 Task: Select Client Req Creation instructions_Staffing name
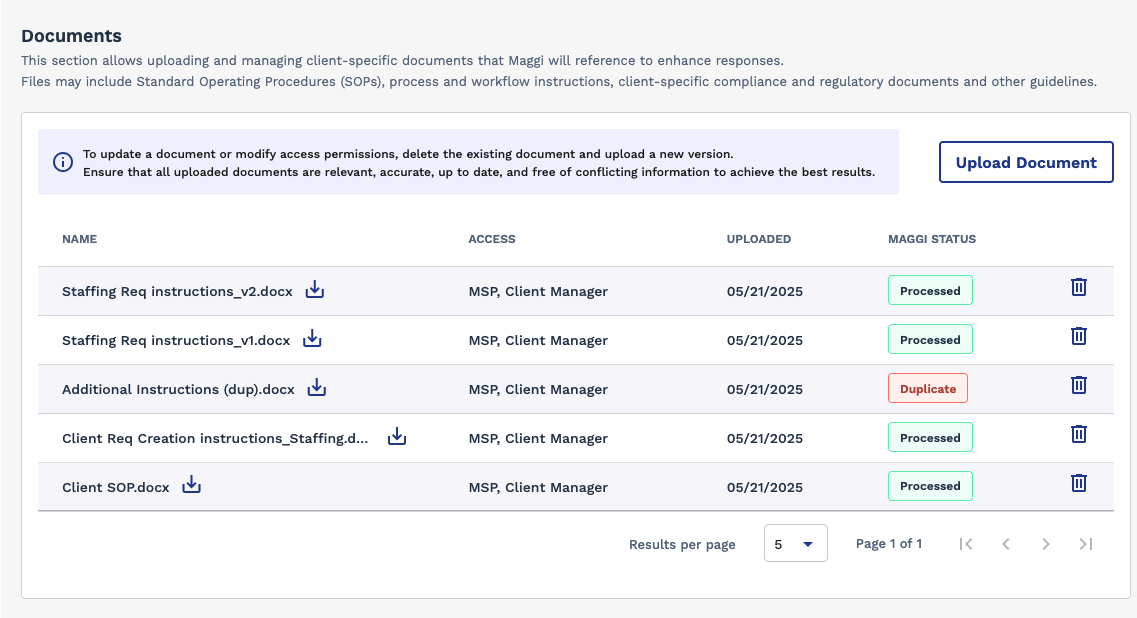[215, 438]
